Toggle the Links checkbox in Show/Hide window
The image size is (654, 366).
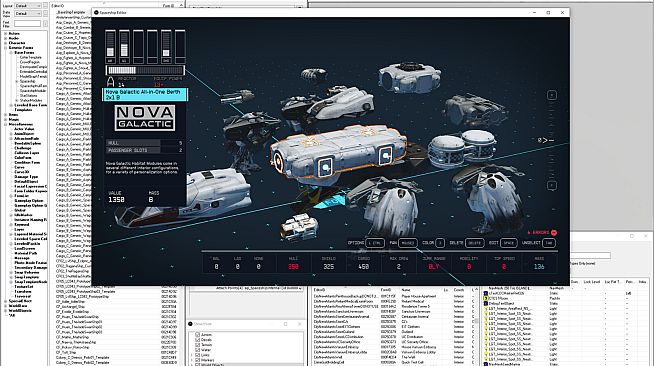[x=198, y=355]
